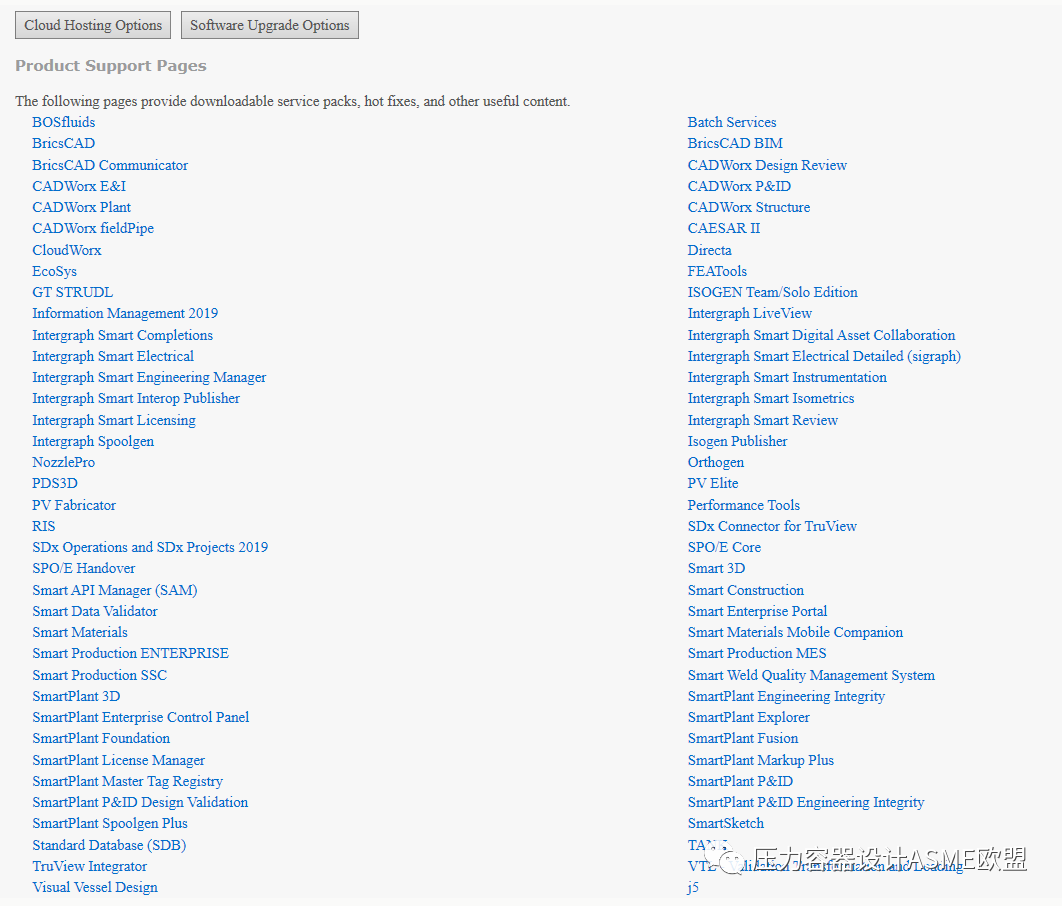Open SmartPlant P&ID Design Validation link
Image resolution: width=1062 pixels, height=906 pixels.
[x=140, y=802]
